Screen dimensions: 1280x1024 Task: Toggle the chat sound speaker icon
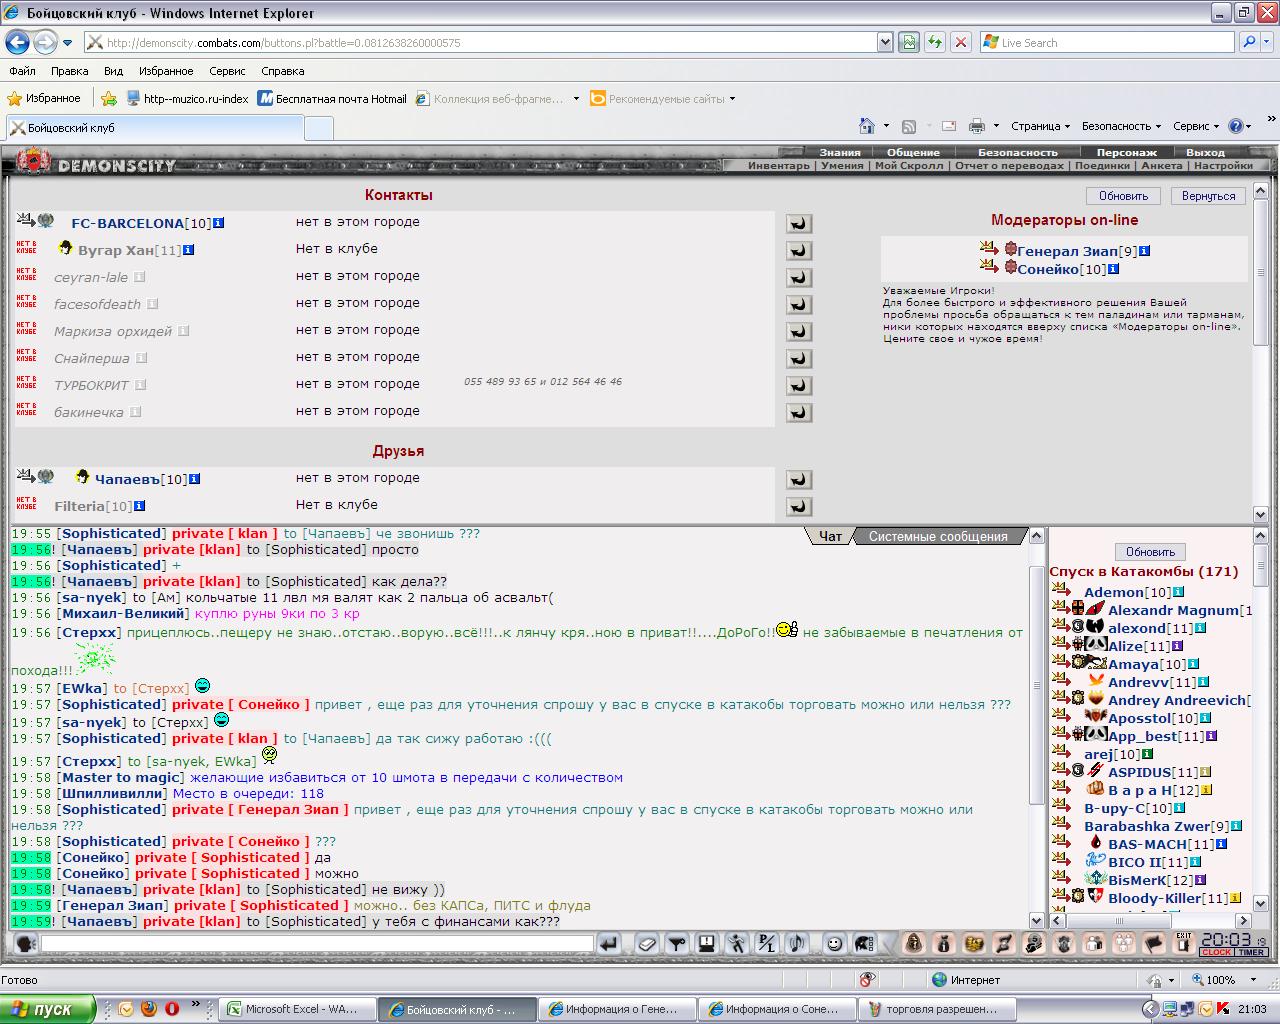[795, 943]
